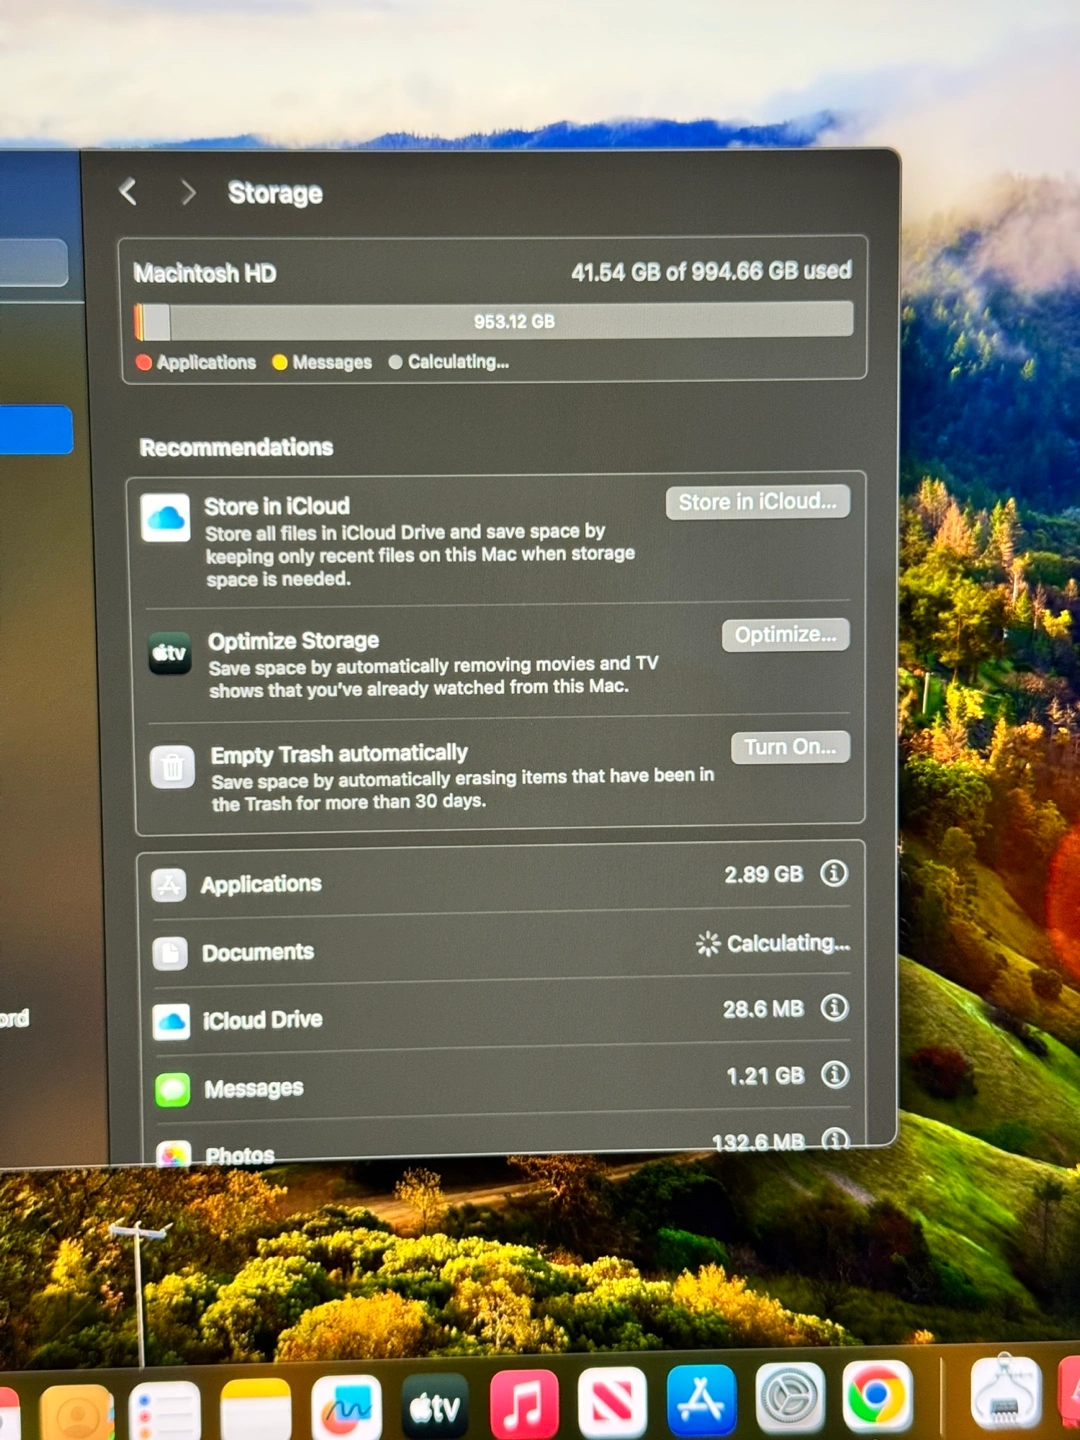
Task: Click the Store in iCloud heading
Action: click(x=277, y=506)
